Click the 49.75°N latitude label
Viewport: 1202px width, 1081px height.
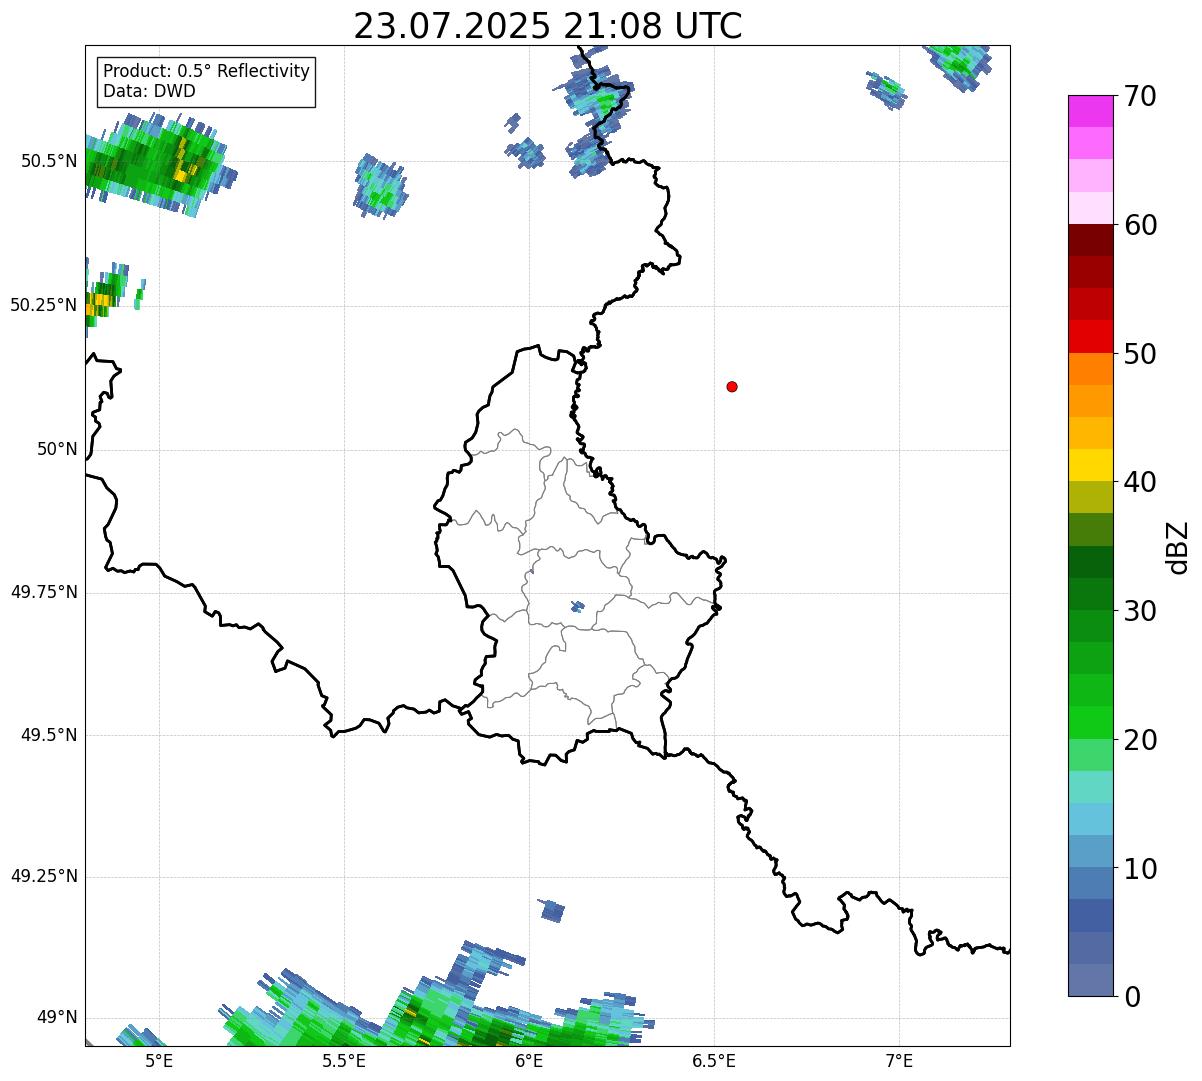click(x=44, y=592)
